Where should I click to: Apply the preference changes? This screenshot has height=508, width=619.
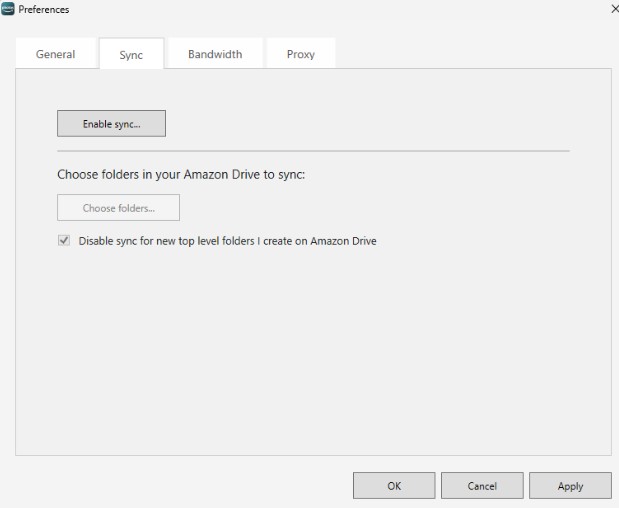[570, 486]
